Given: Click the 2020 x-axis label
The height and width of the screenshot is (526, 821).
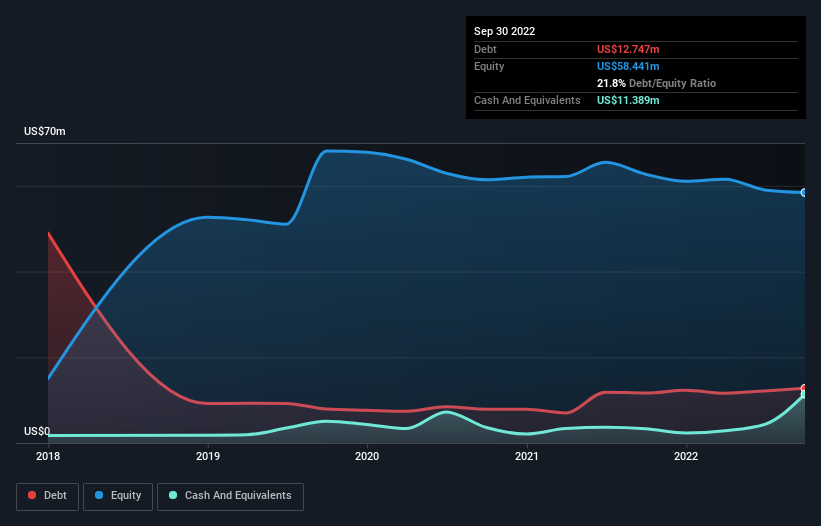Looking at the screenshot, I should tap(367, 456).
